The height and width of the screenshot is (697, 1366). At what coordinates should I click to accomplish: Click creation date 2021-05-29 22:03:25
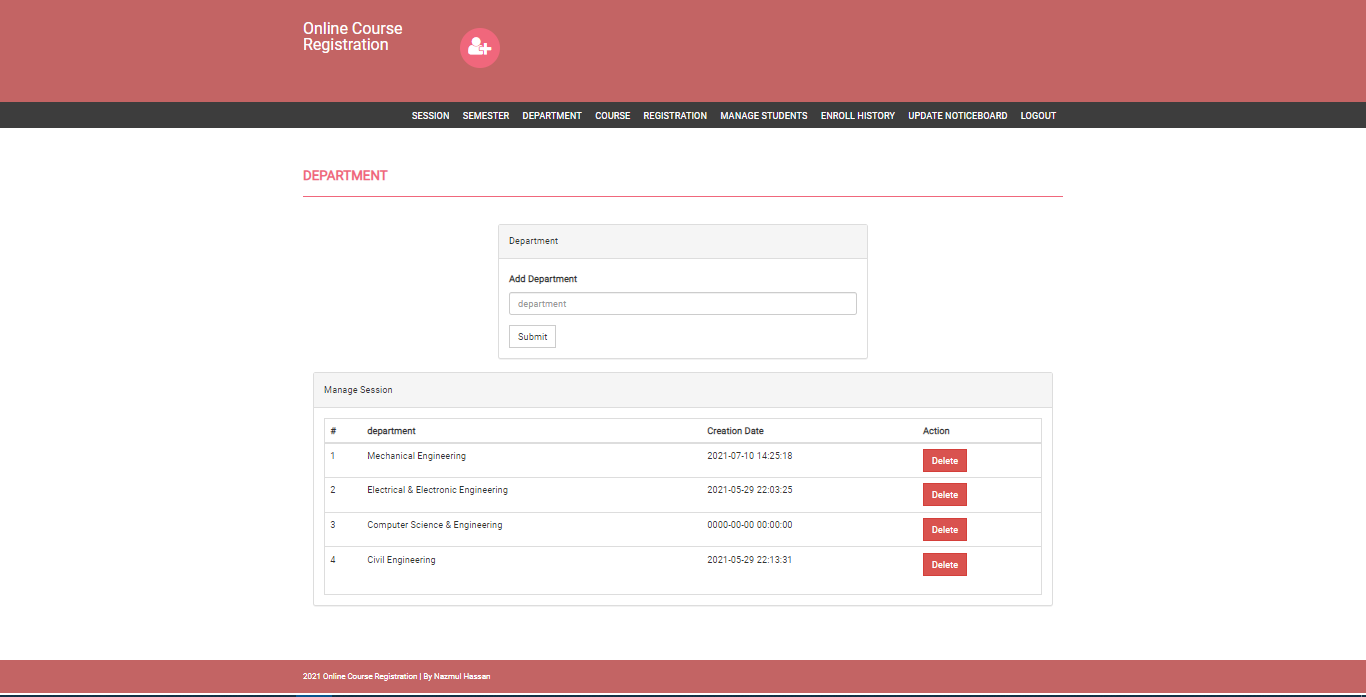click(750, 490)
